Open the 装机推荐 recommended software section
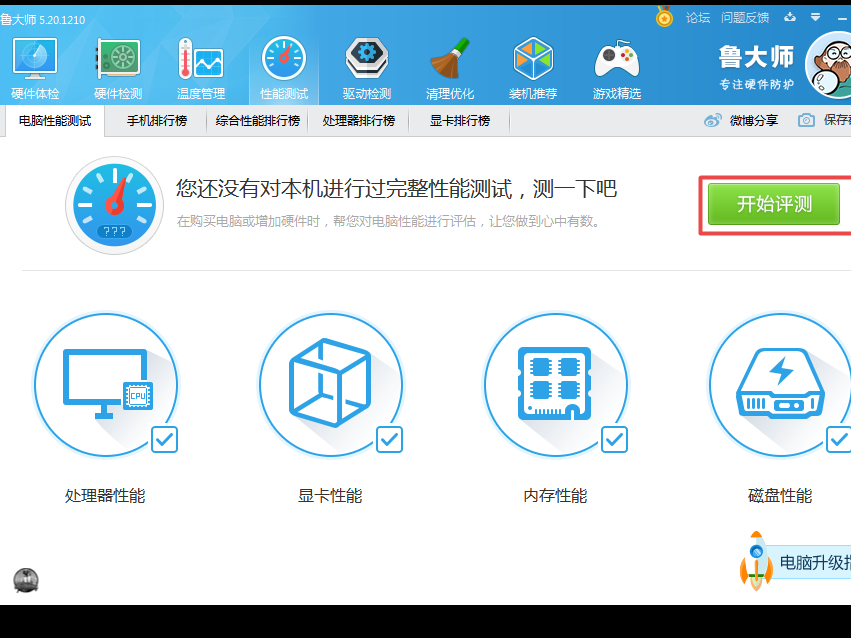The image size is (851, 638). tap(533, 69)
